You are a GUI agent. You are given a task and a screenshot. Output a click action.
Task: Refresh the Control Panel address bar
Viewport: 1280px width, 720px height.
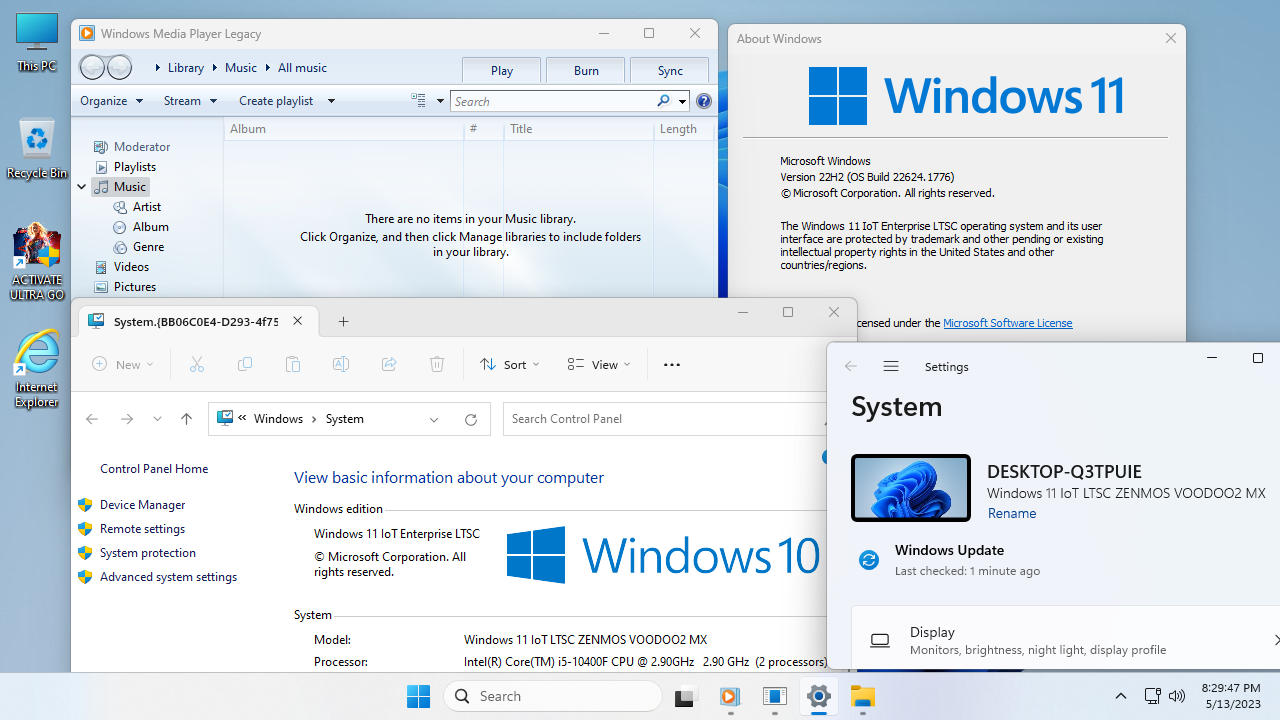tap(471, 419)
